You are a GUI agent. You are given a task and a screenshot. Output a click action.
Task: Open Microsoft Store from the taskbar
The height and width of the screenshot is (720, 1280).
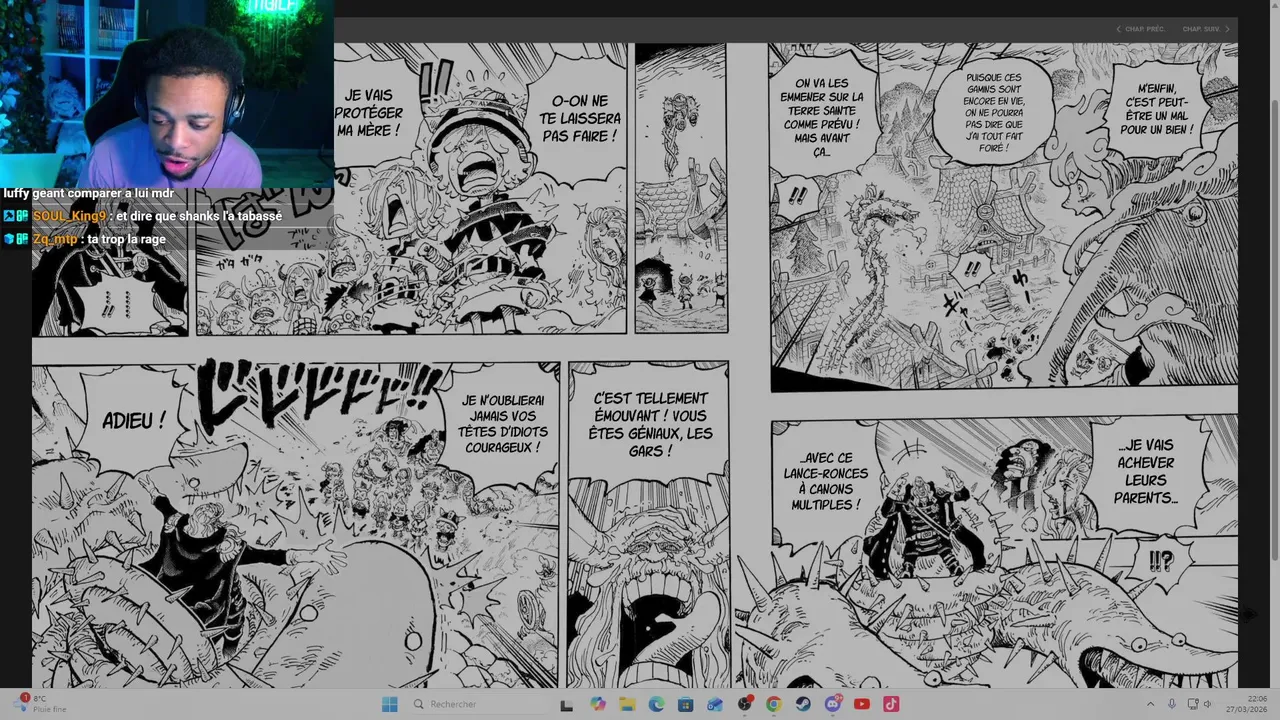[x=685, y=704]
